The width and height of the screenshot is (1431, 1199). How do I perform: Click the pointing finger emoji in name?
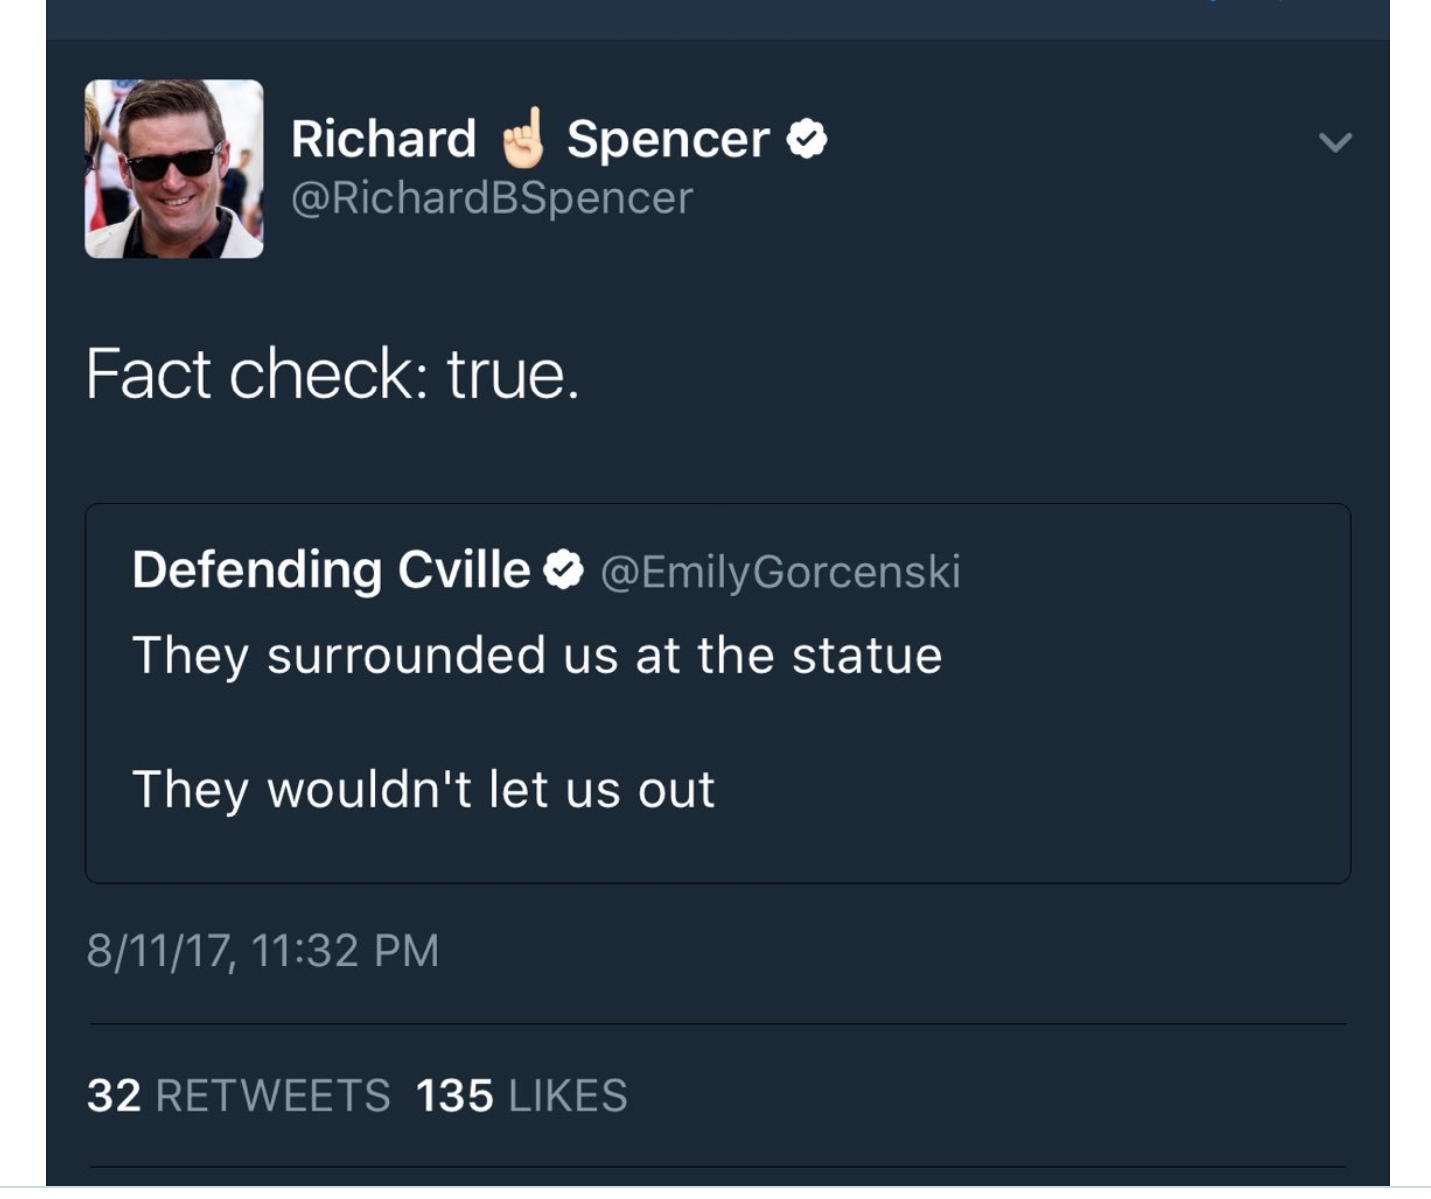click(523, 138)
